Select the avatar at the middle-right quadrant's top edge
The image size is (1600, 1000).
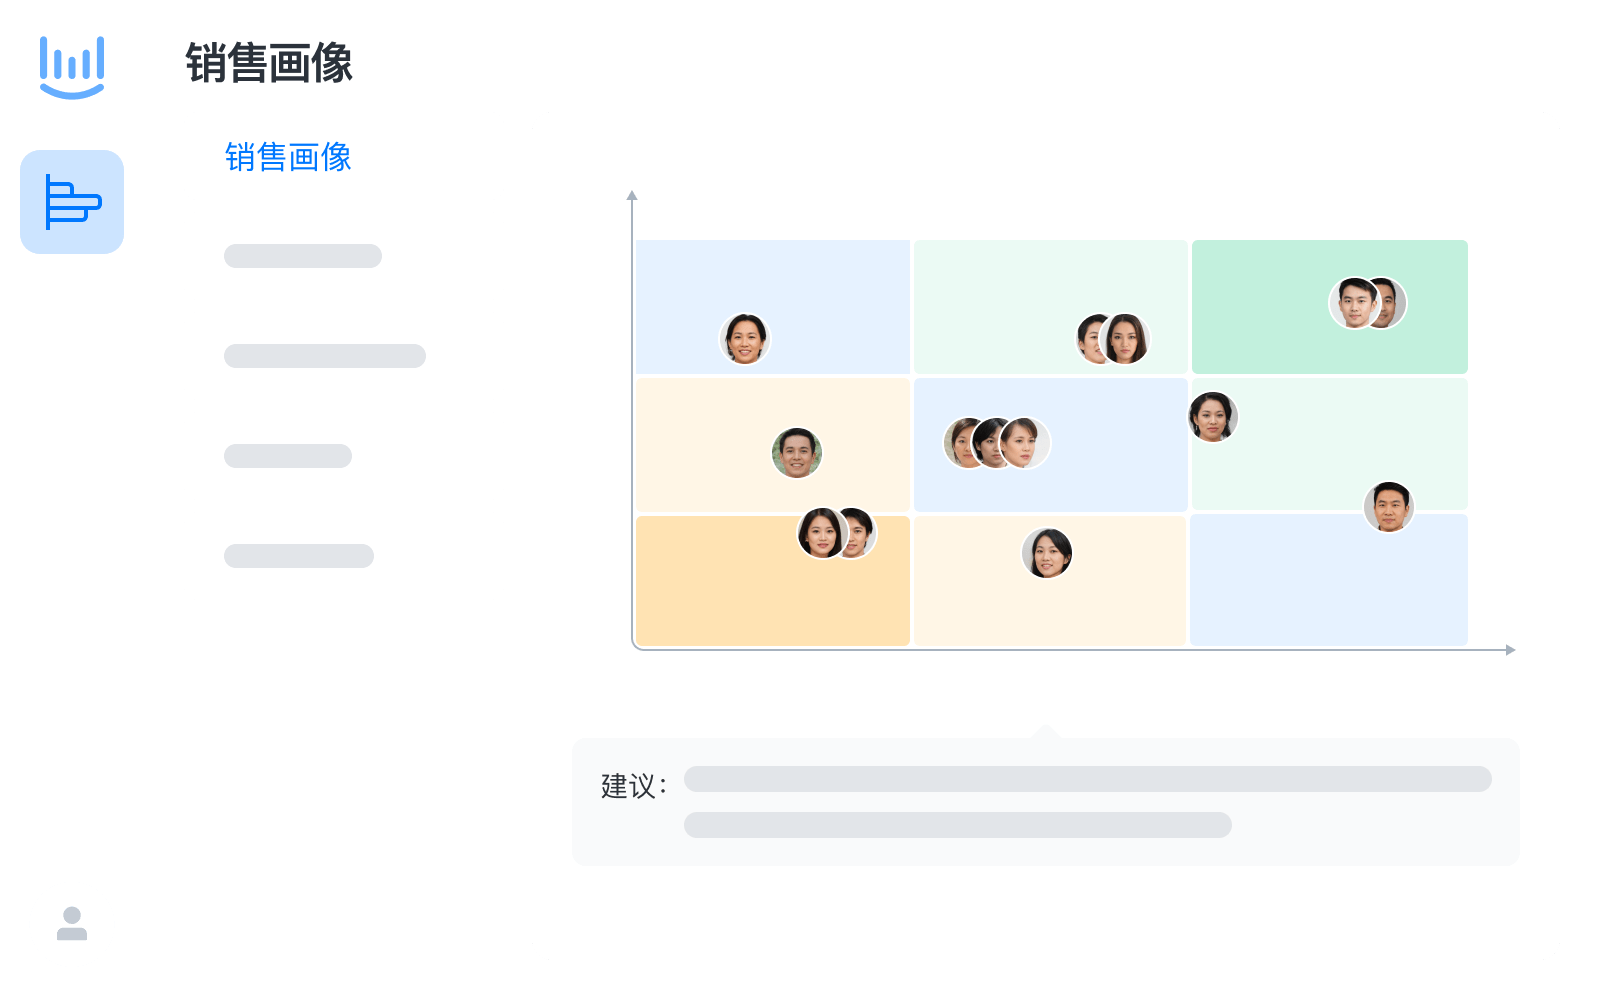(1214, 416)
